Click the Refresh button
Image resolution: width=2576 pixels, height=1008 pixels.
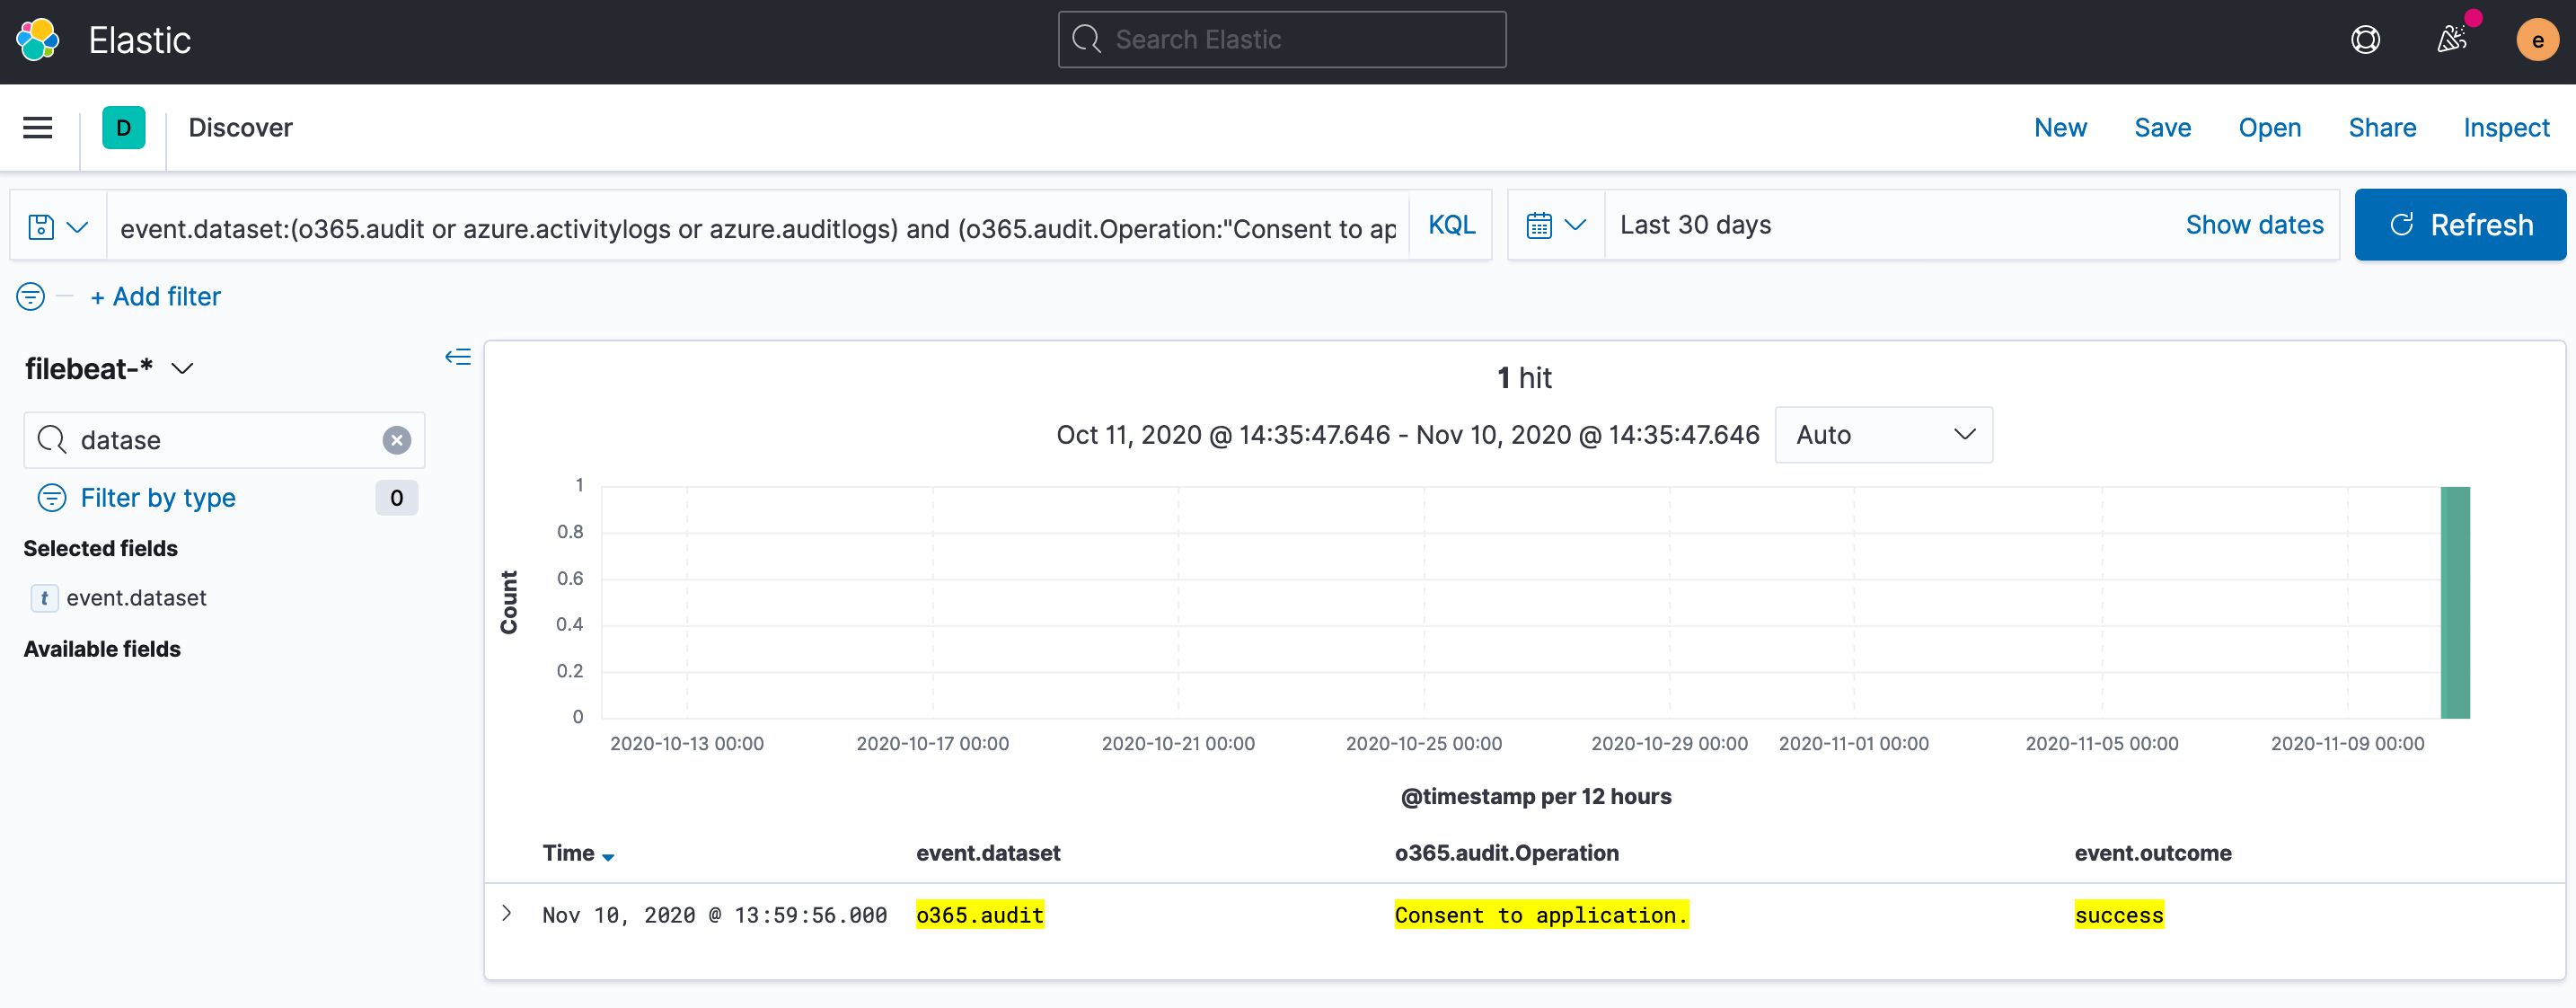coord(2460,224)
